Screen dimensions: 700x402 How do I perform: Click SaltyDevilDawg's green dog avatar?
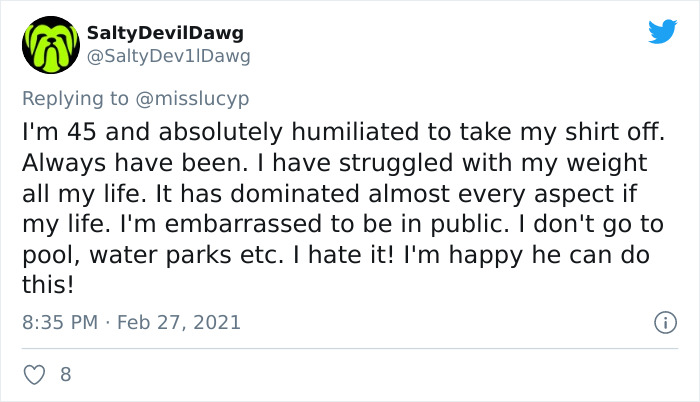tap(50, 45)
